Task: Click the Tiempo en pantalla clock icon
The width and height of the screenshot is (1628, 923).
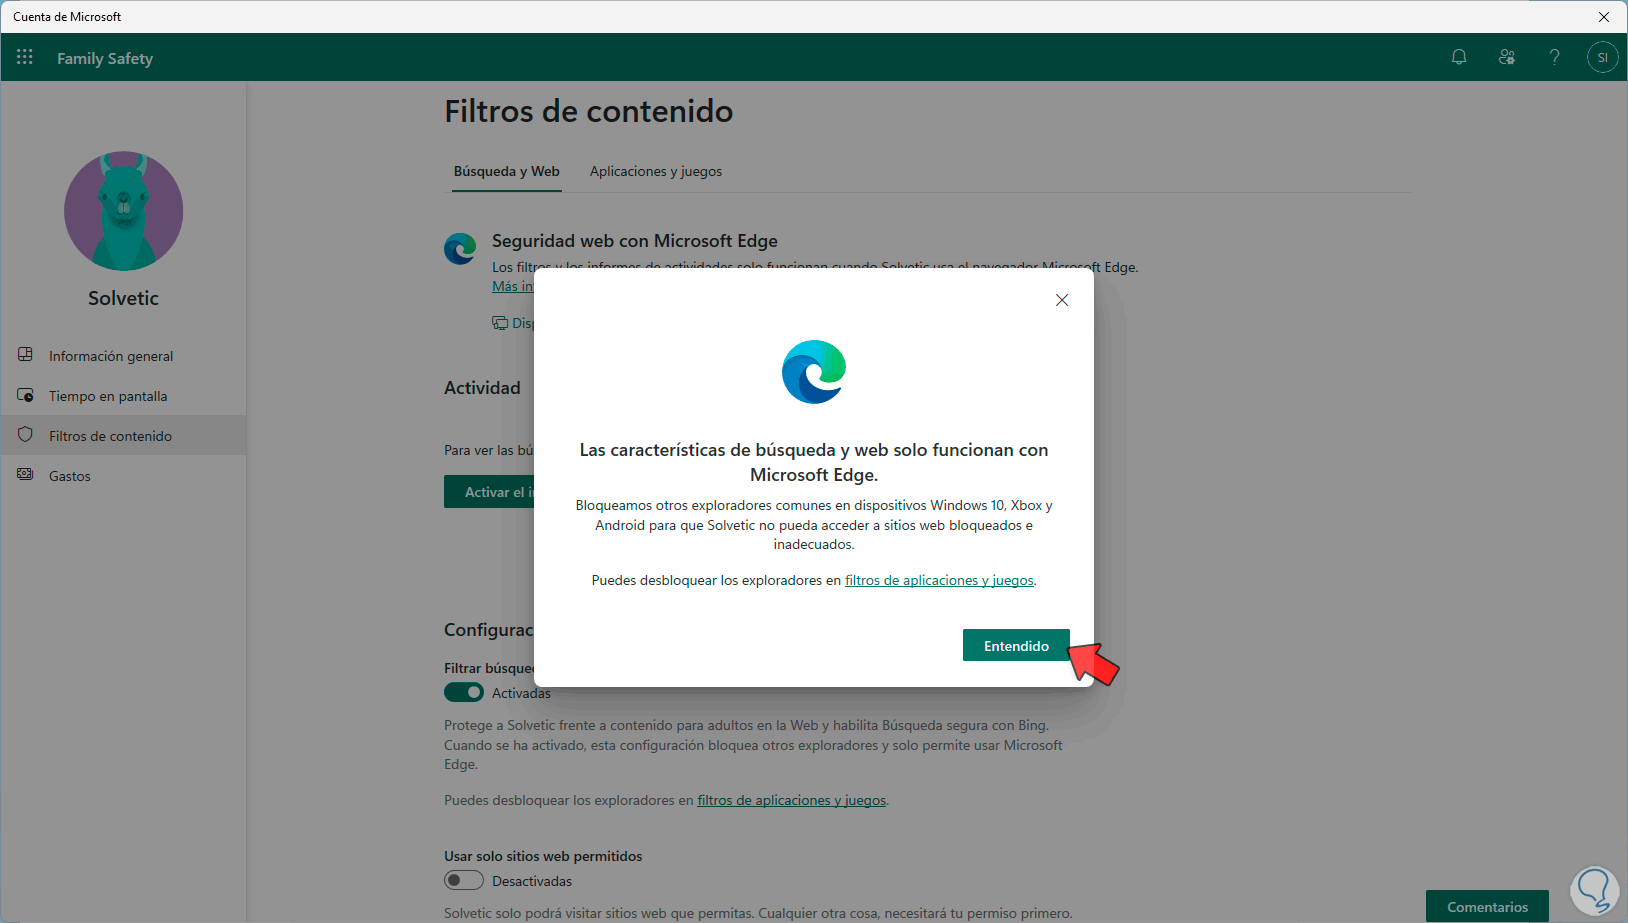Action: 26,395
